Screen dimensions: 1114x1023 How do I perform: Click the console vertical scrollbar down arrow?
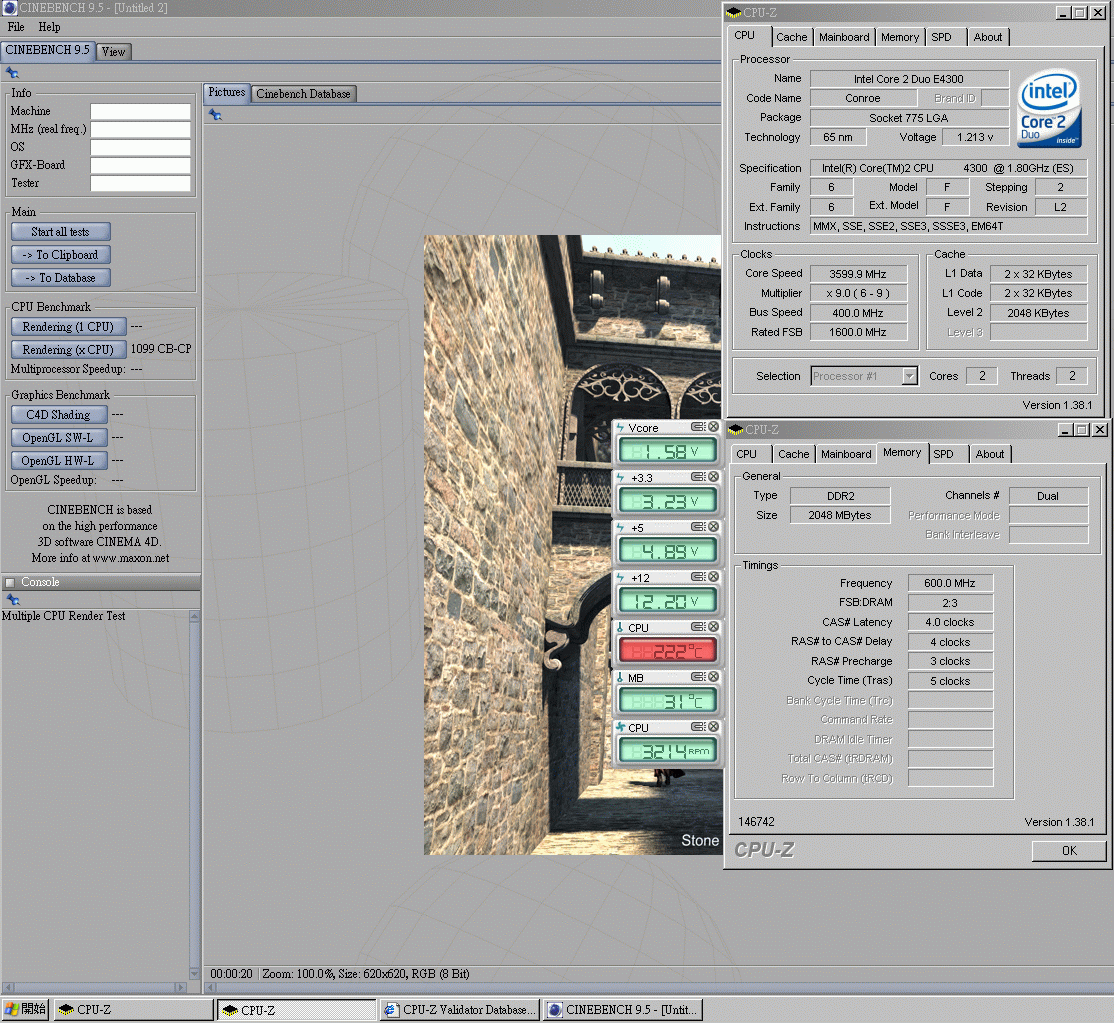195,973
